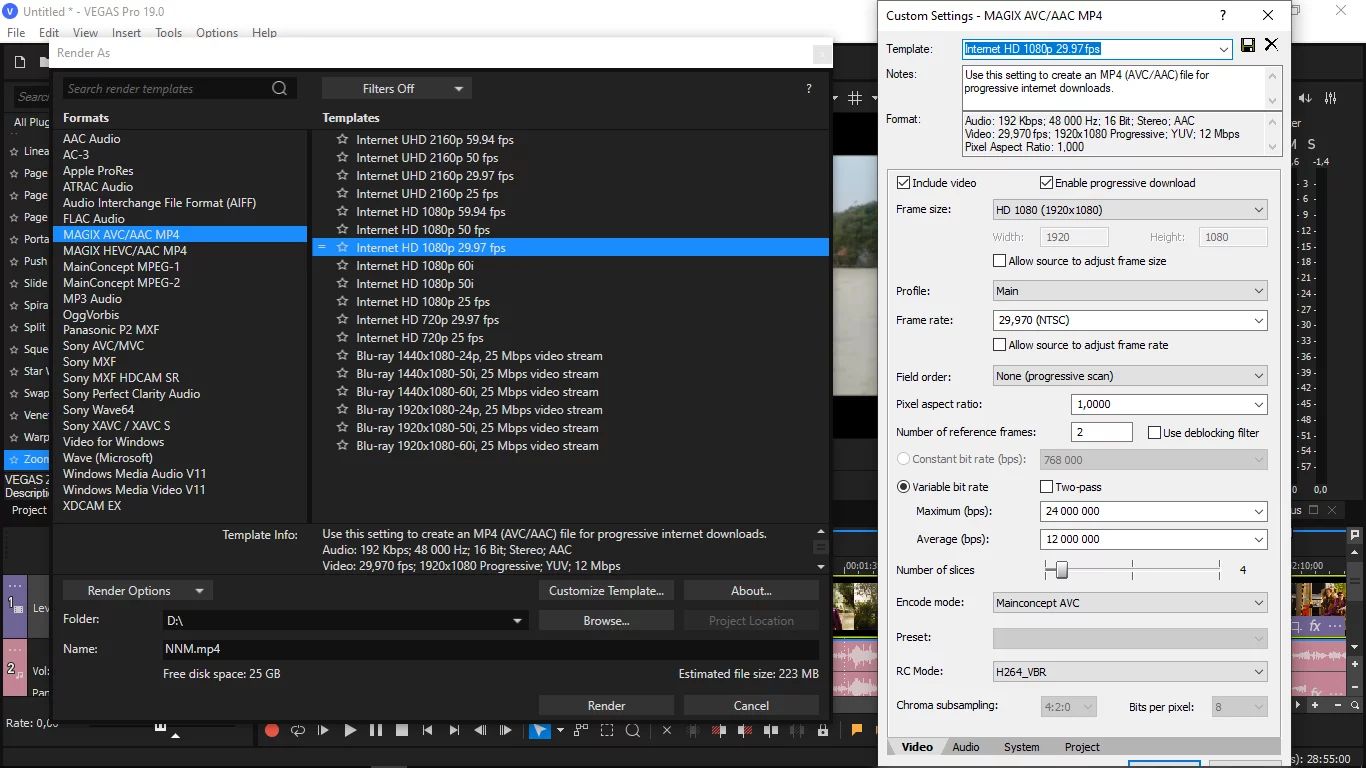Adjust the Number of slices slider
Image resolution: width=1366 pixels, height=768 pixels.
pos(1062,570)
